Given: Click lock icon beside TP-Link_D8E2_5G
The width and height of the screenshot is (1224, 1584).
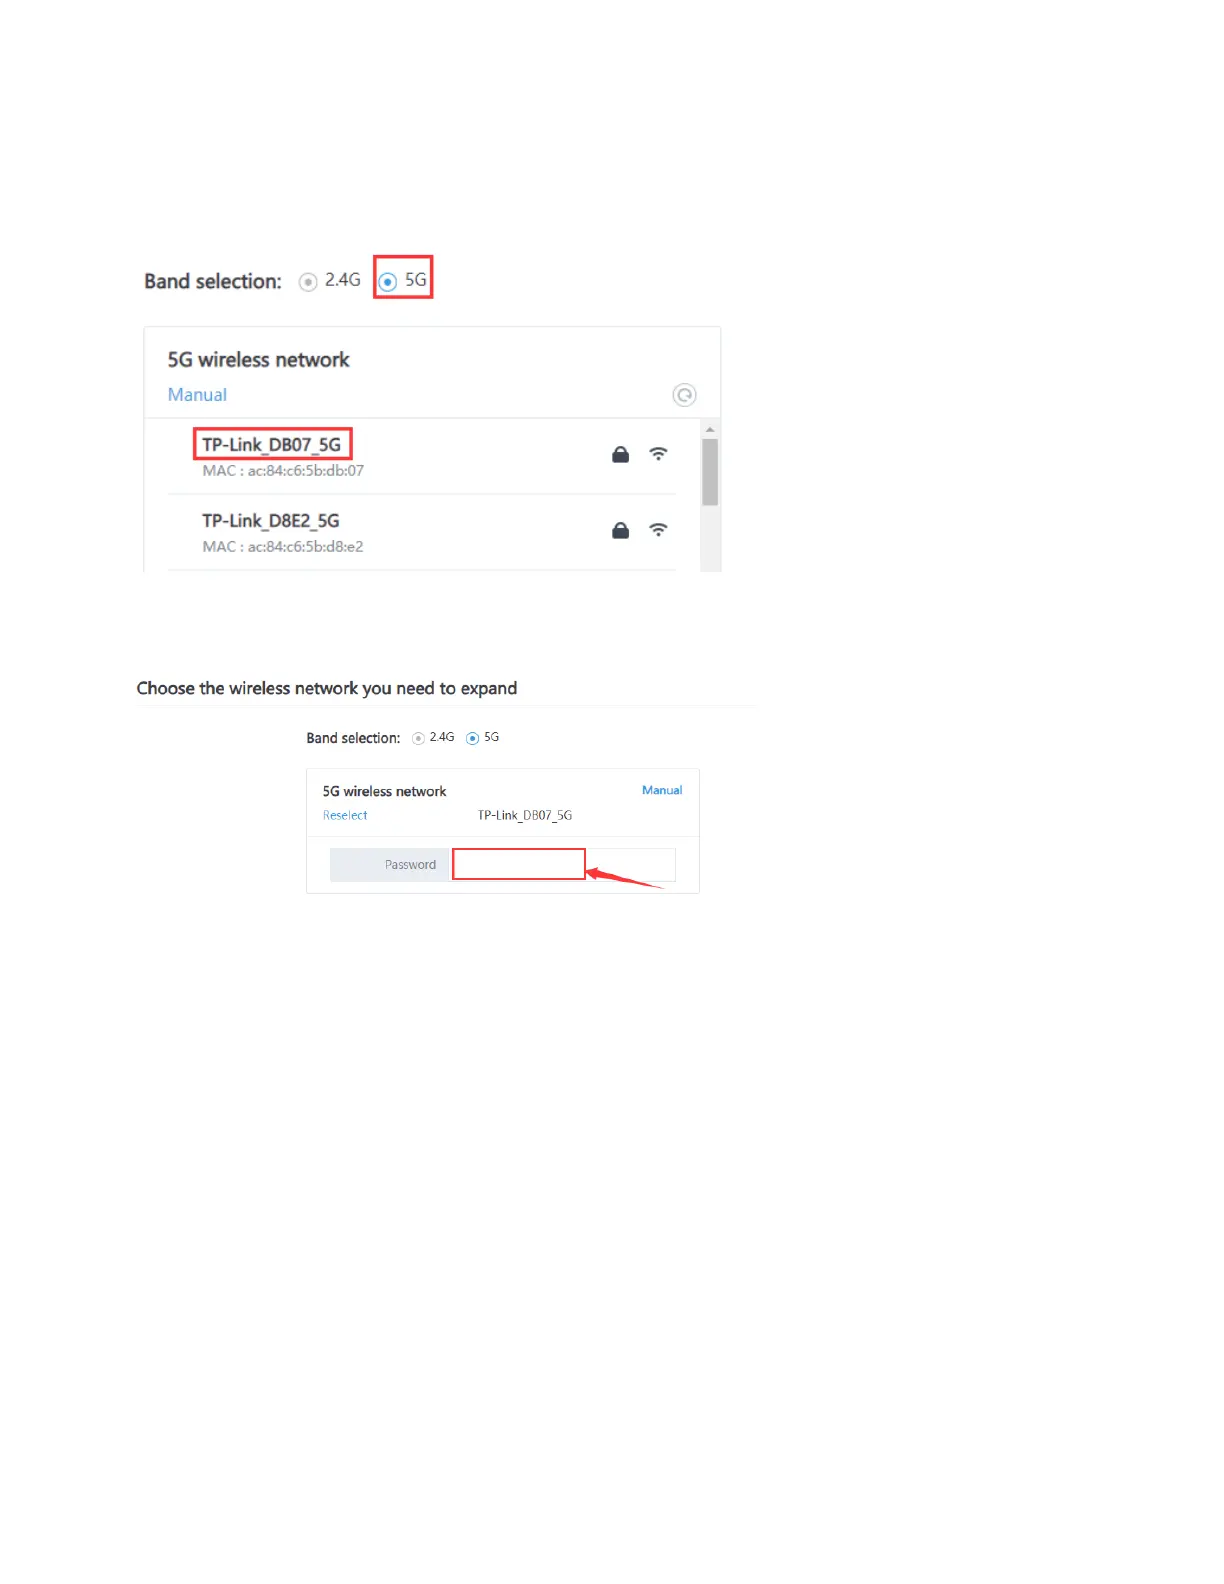Looking at the screenshot, I should [620, 530].
